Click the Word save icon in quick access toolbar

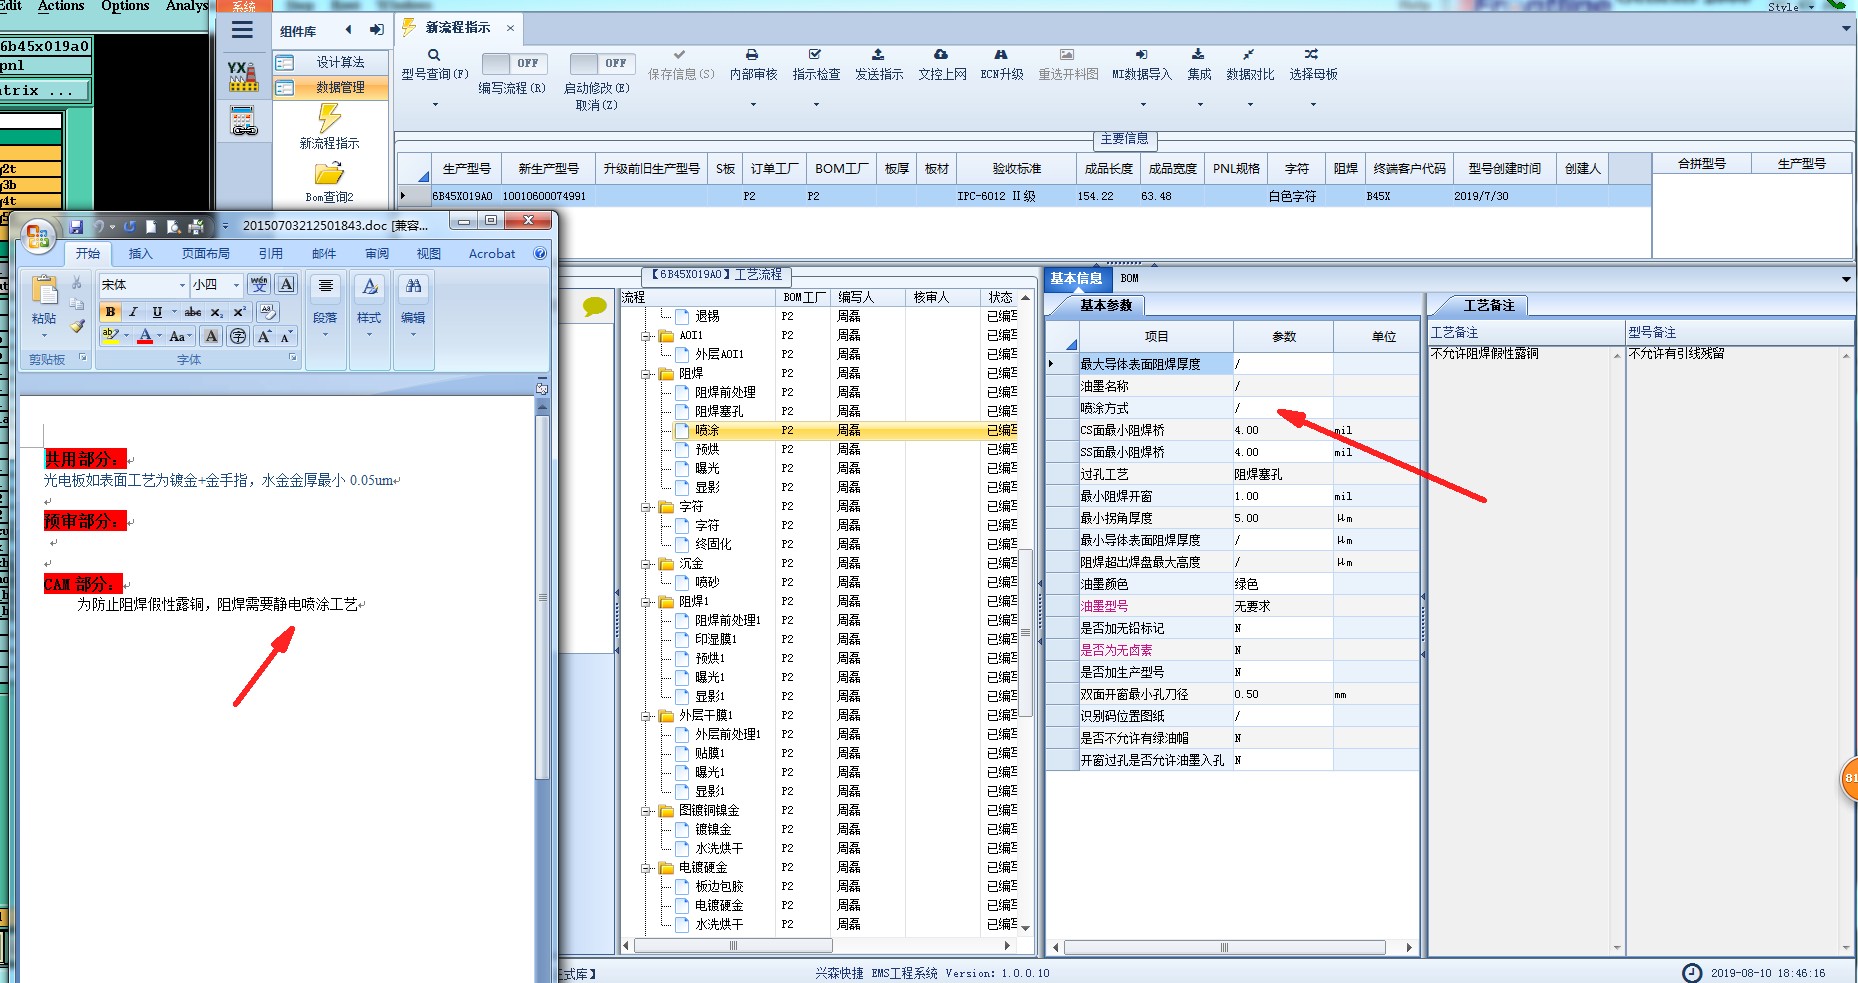coord(76,226)
